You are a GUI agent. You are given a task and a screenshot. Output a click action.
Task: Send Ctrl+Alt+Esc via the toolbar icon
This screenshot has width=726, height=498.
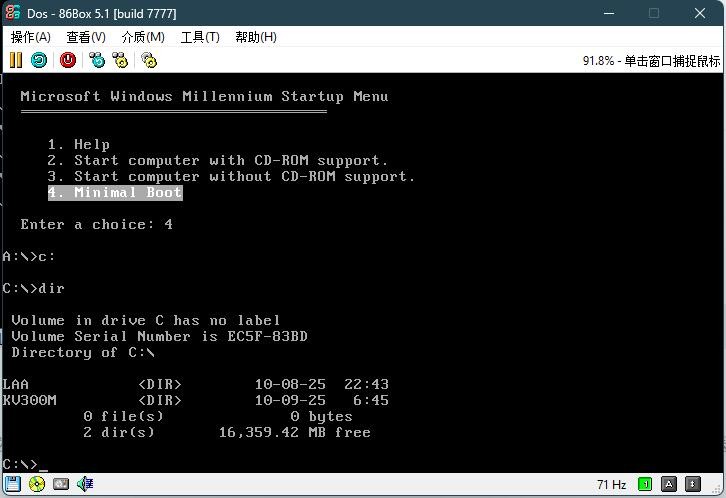pos(121,60)
